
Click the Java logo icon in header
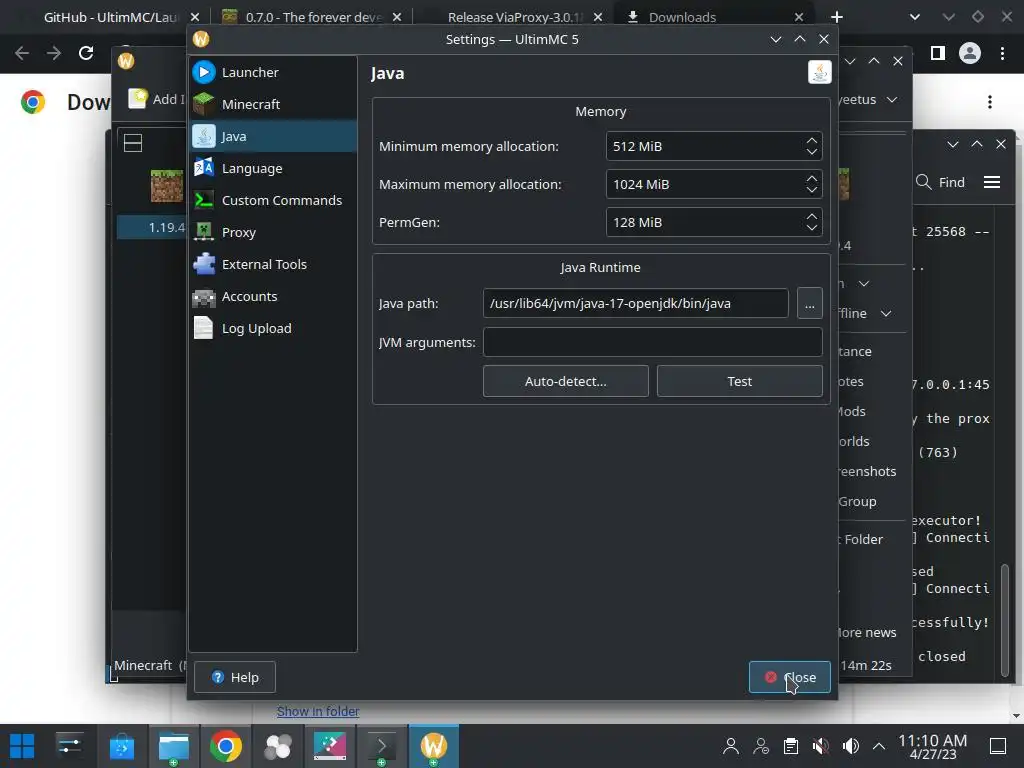819,72
